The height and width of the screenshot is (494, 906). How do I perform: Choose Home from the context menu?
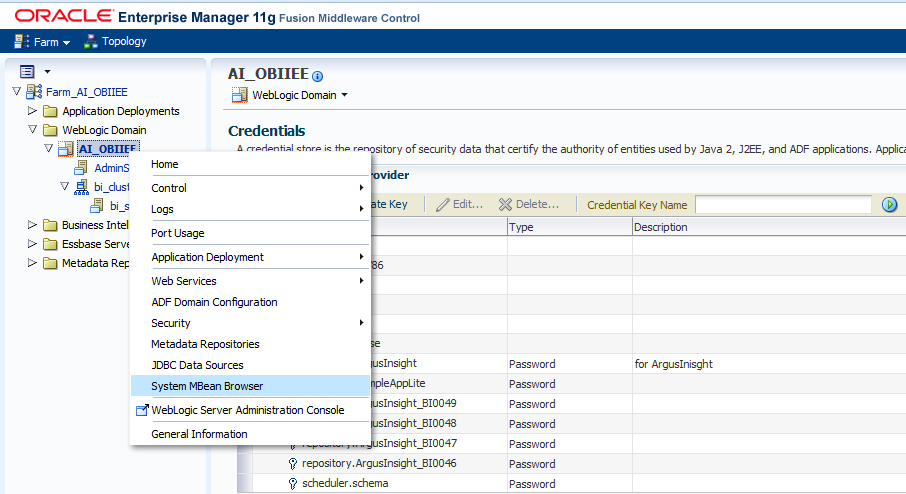(250, 164)
